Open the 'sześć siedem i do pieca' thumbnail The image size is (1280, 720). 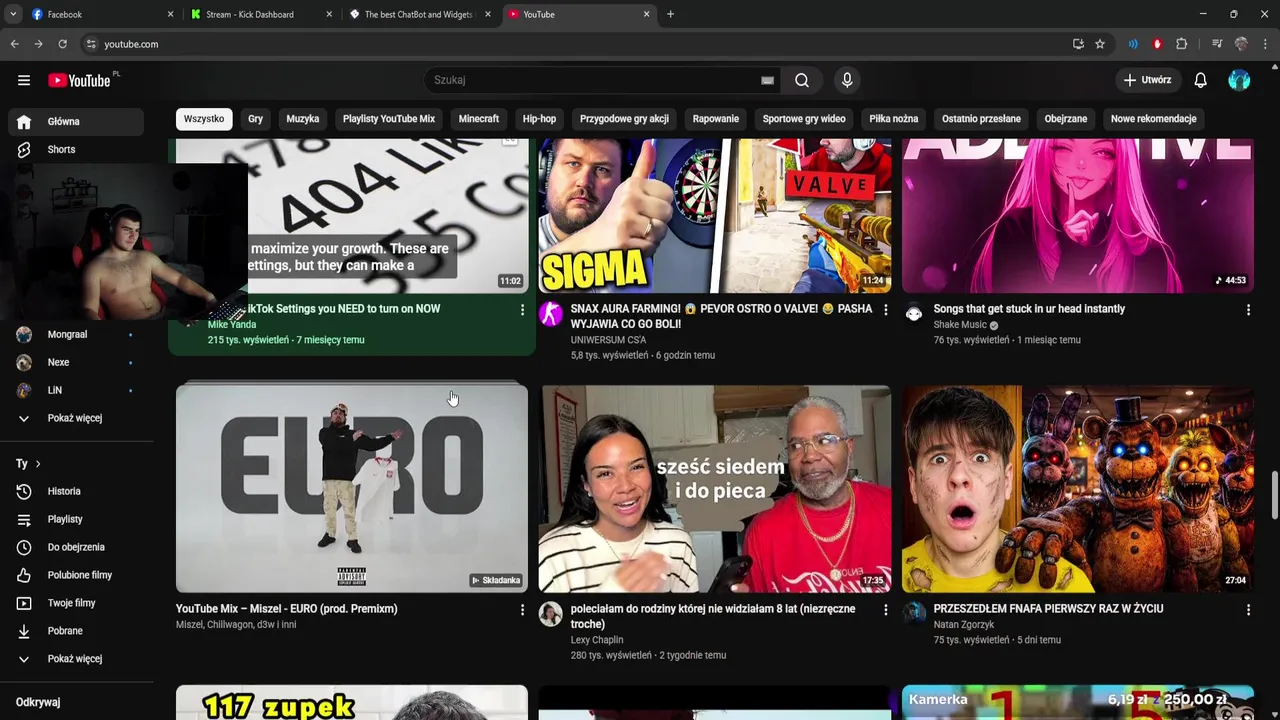coord(715,489)
